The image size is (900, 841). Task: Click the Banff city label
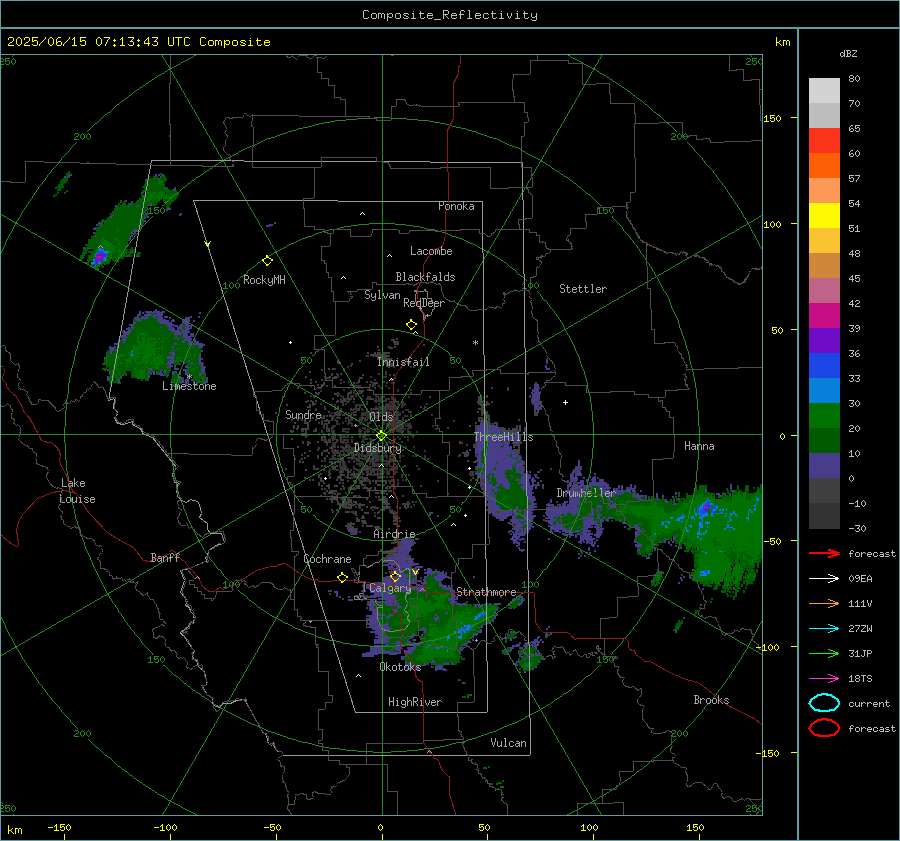click(165, 557)
